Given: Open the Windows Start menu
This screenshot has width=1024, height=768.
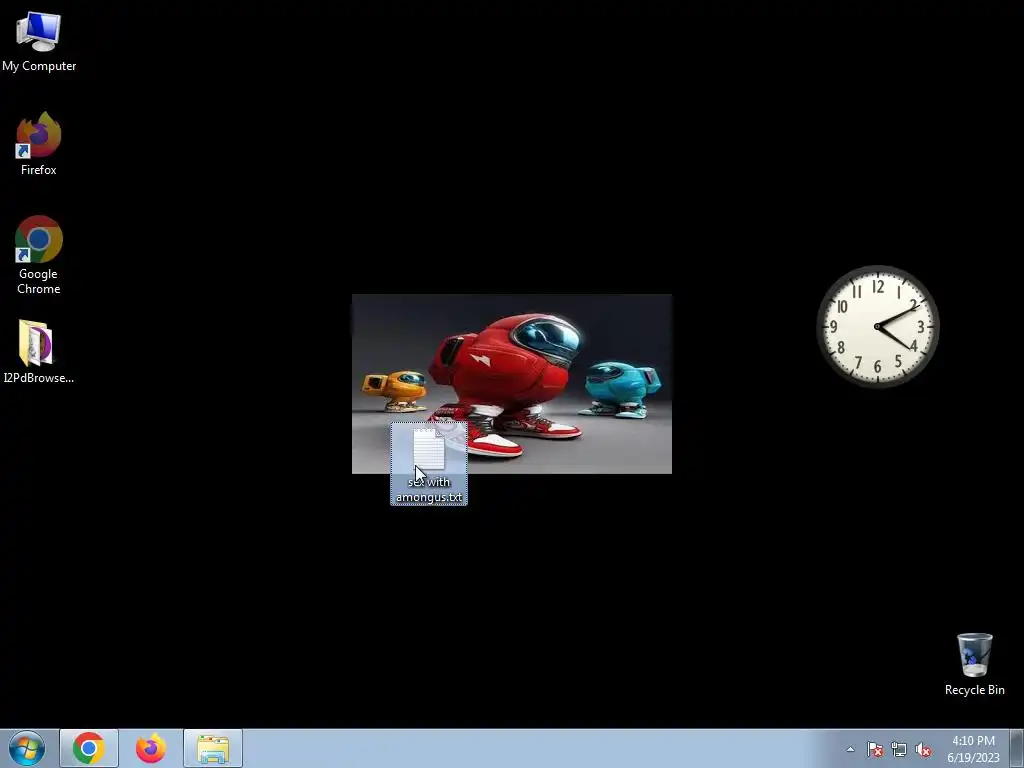Looking at the screenshot, I should [x=27, y=748].
